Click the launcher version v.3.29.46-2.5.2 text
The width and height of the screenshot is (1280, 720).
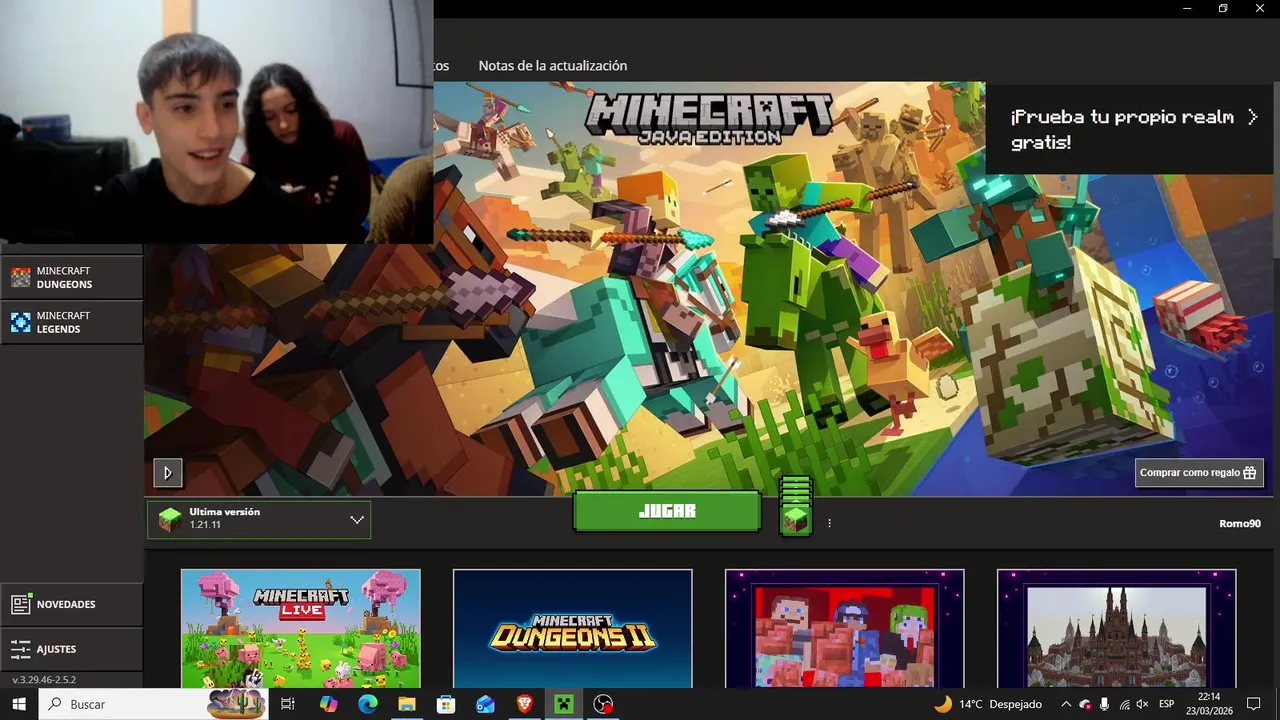(44, 680)
